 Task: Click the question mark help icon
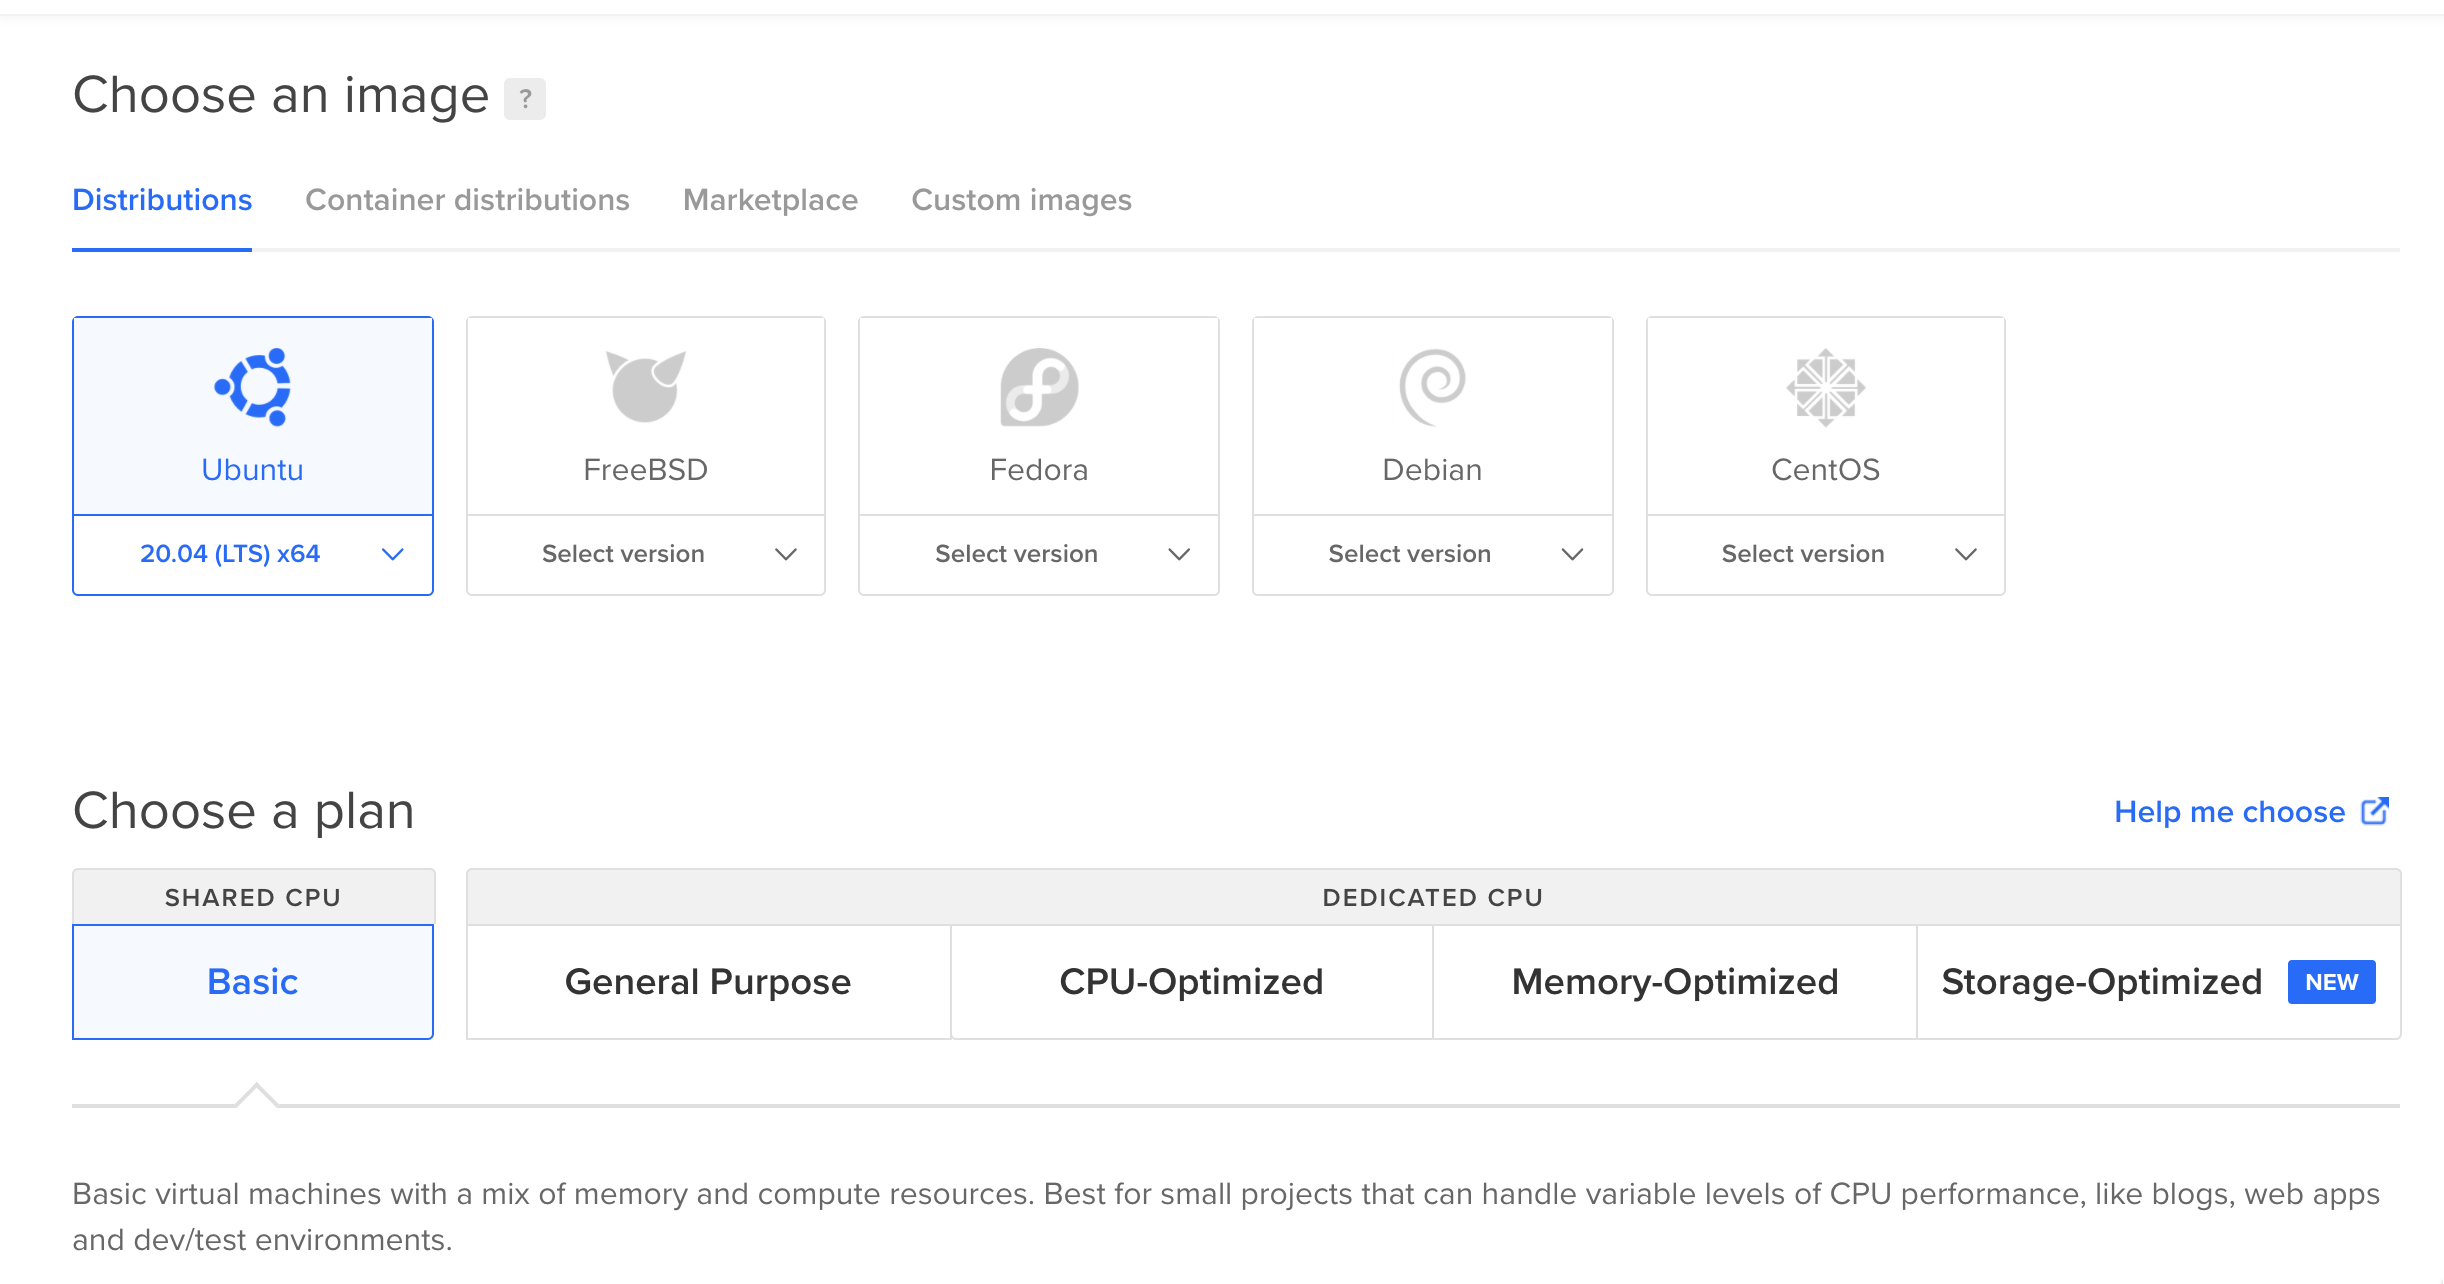click(525, 99)
